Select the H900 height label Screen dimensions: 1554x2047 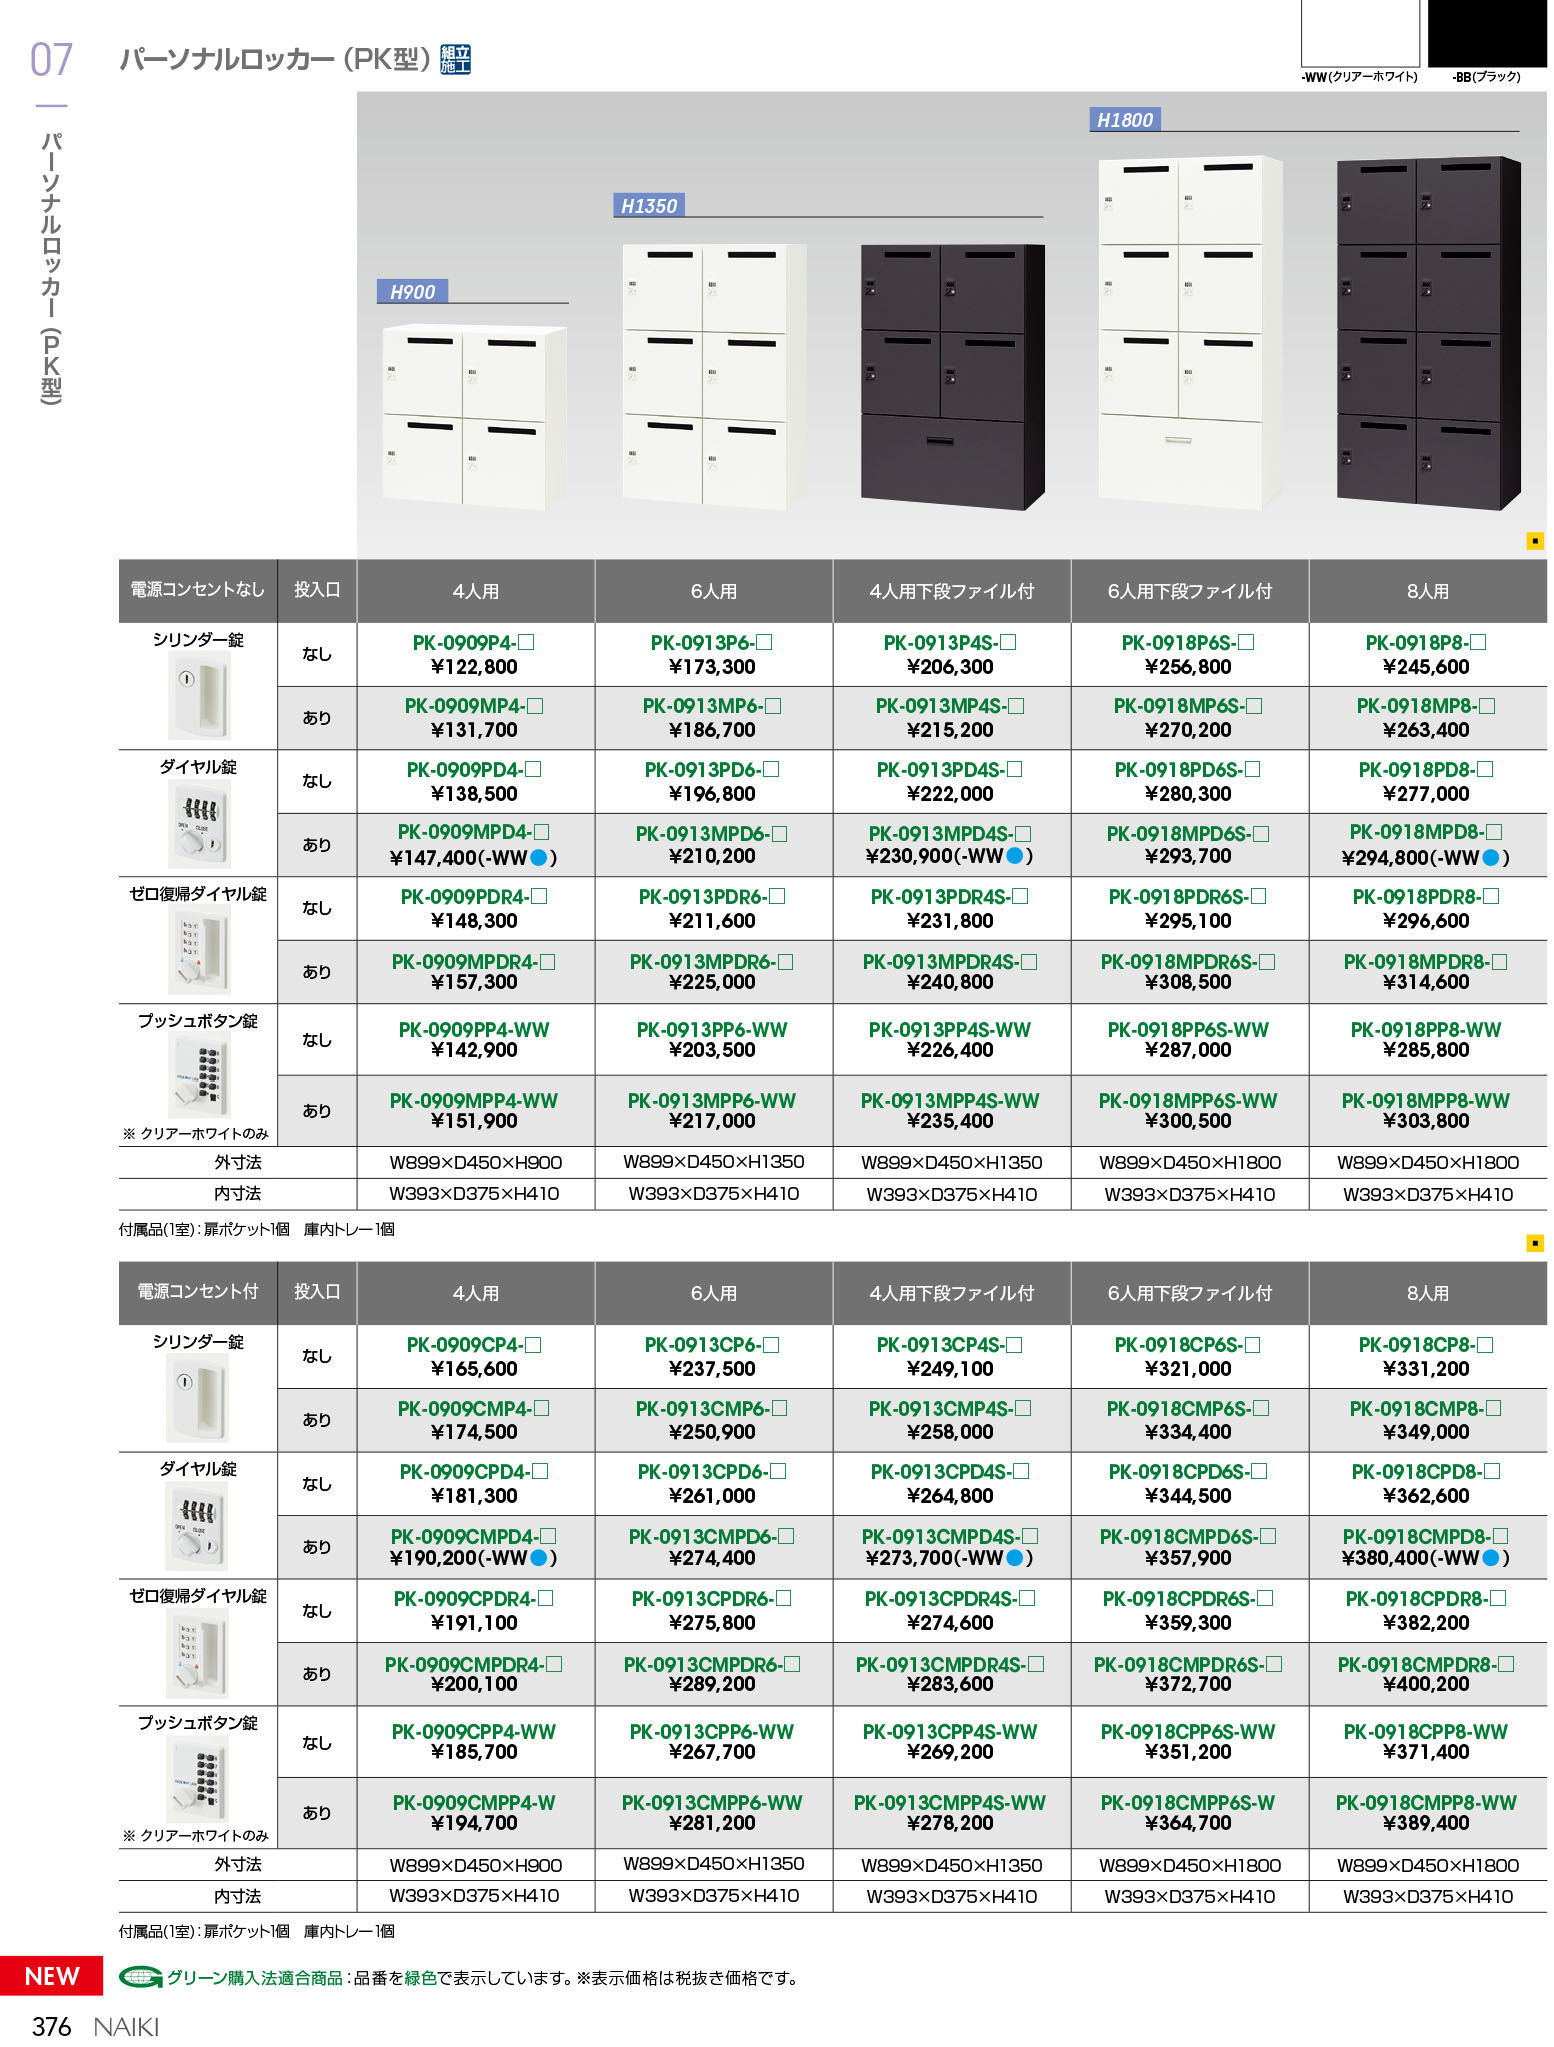click(412, 292)
